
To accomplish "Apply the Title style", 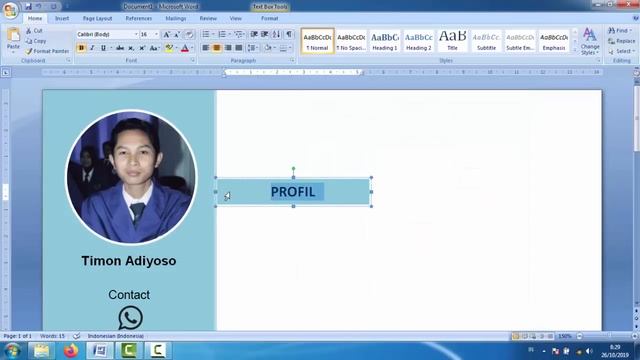I will [x=453, y=40].
